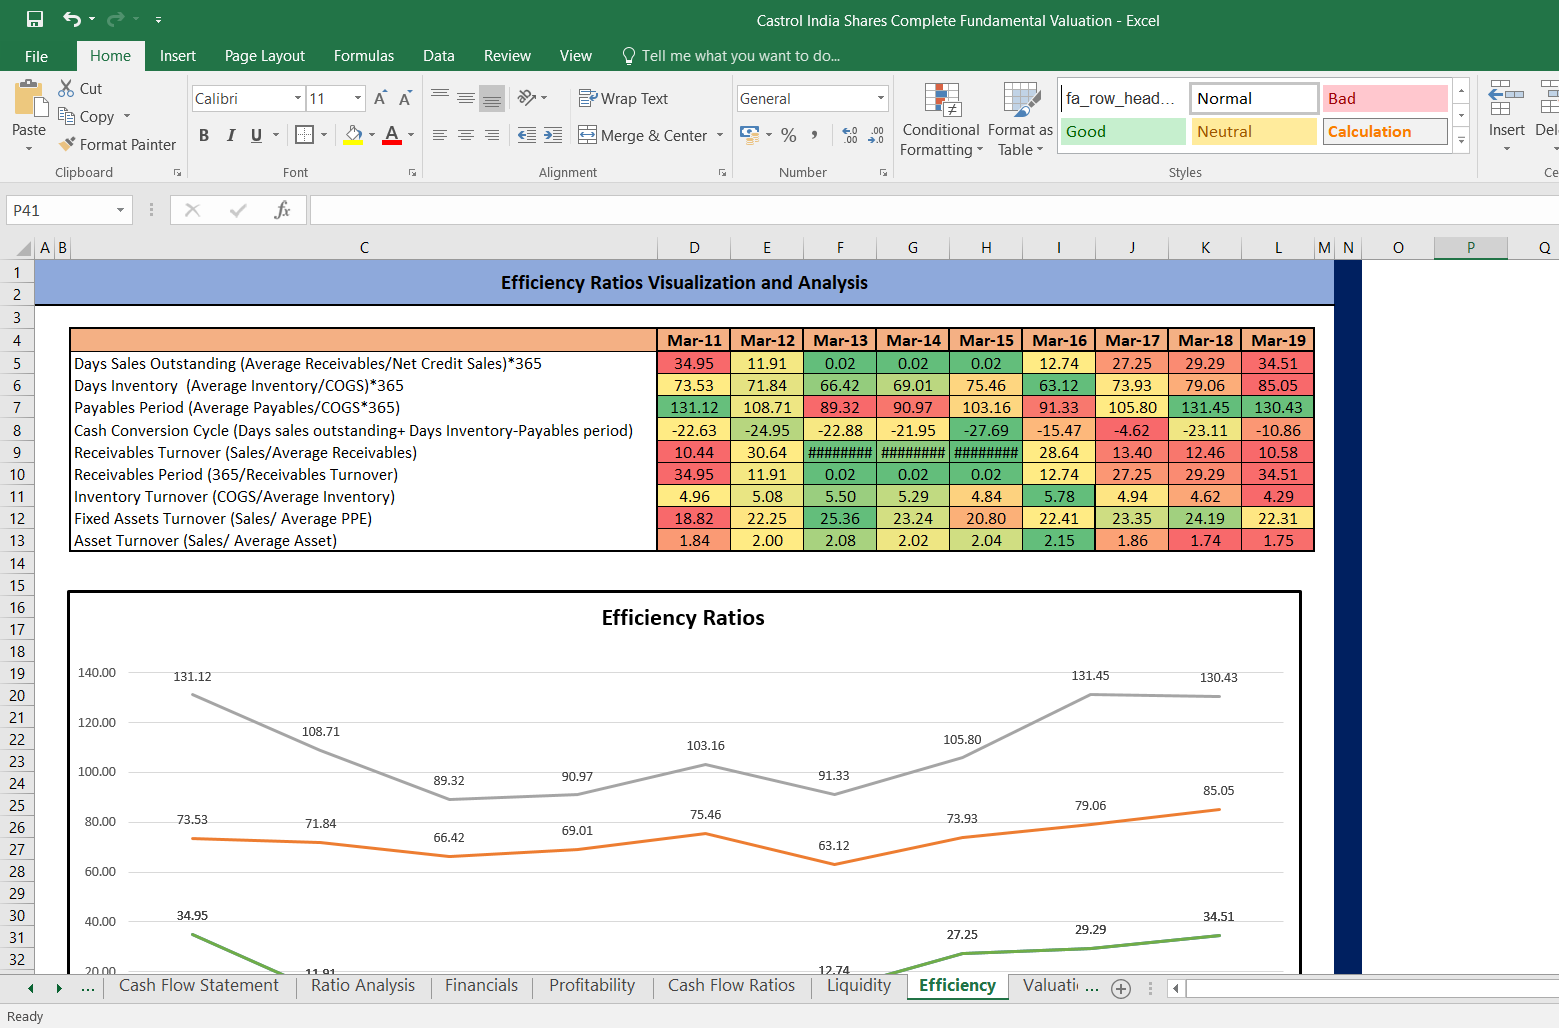
Task: Open the Data ribbon tab
Action: pyautogui.click(x=439, y=56)
